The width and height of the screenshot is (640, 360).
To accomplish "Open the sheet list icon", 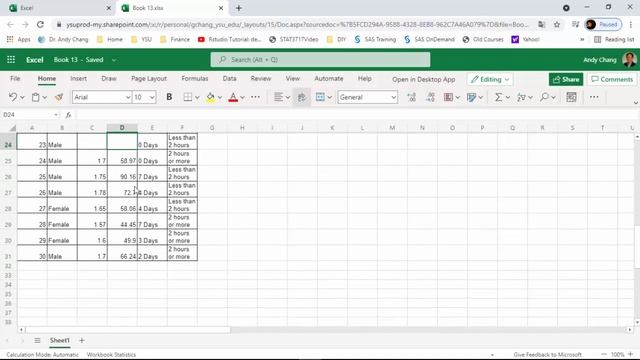I will [x=37, y=340].
